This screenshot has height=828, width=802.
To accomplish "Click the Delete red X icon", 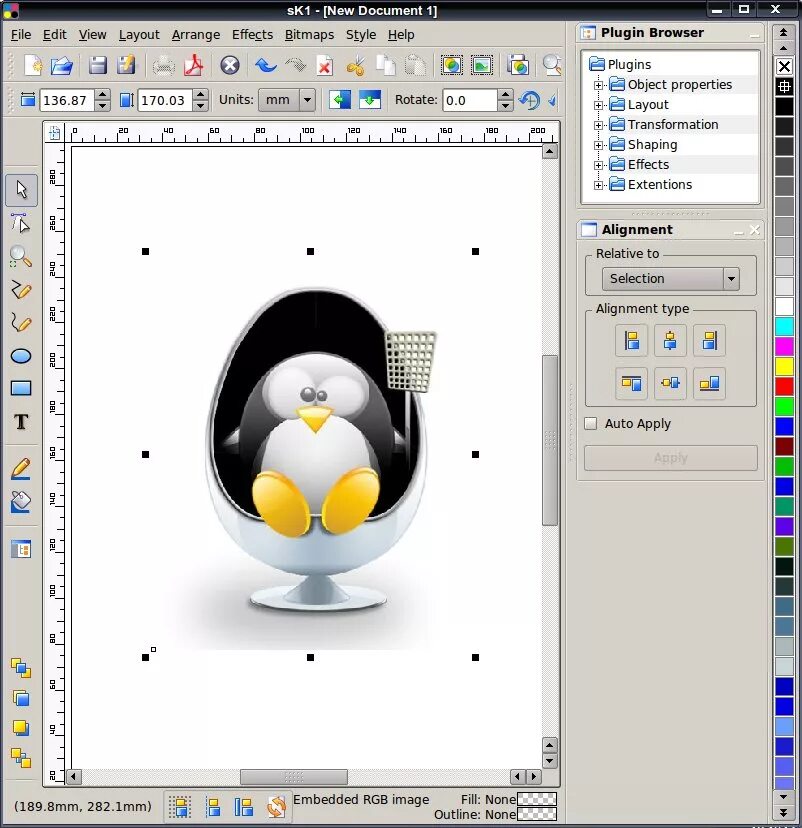I will [324, 66].
